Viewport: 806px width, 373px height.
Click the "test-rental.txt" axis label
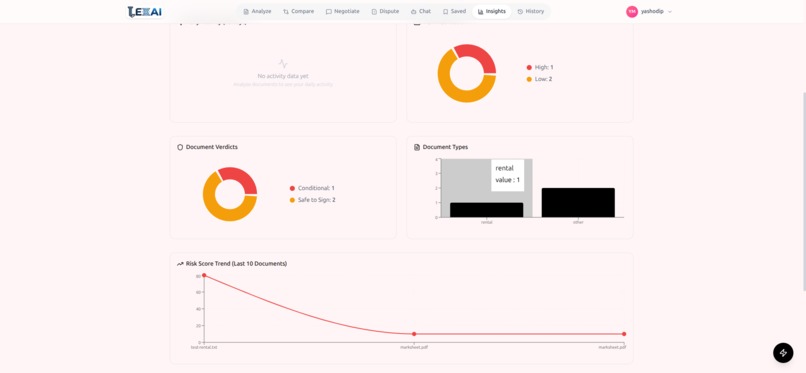[204, 348]
